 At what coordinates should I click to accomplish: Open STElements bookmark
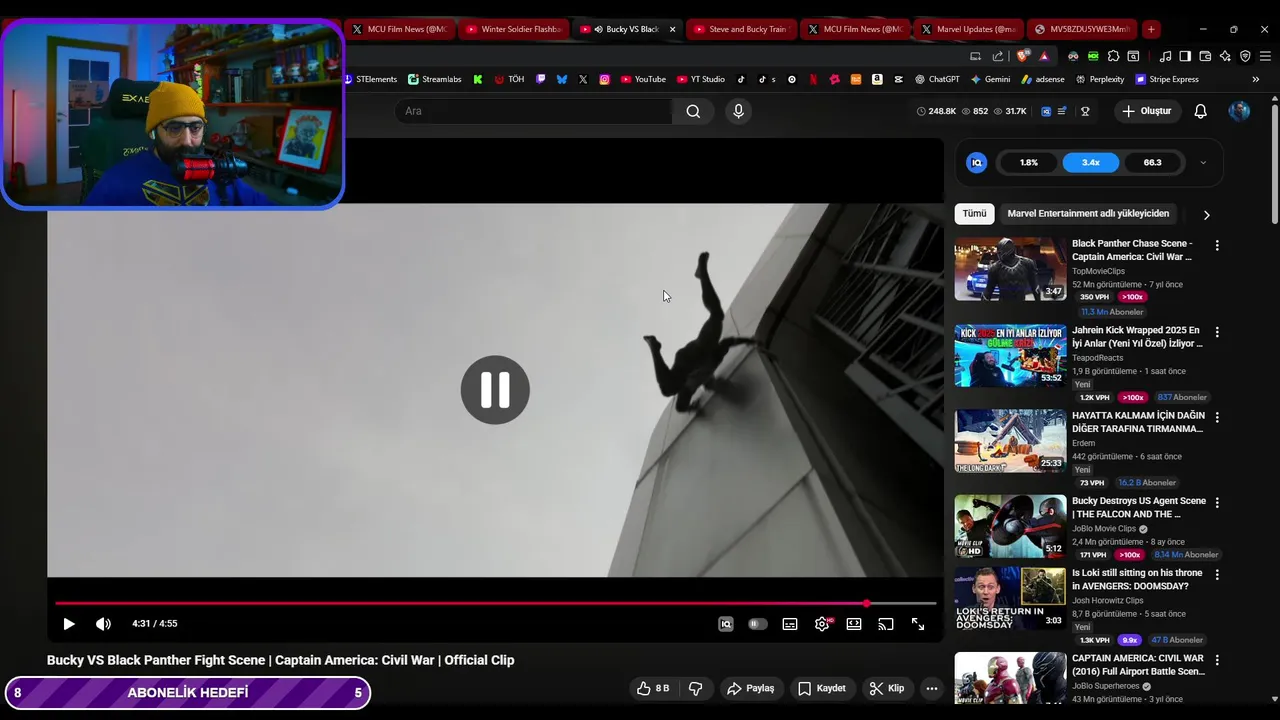[x=370, y=79]
